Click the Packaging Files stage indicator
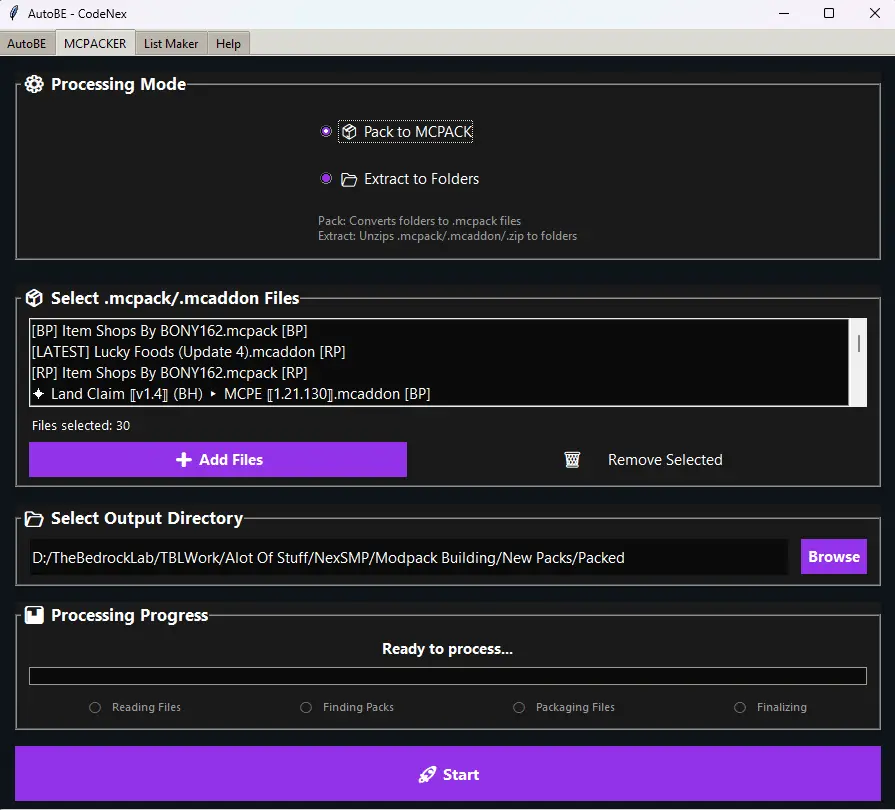 tap(519, 707)
